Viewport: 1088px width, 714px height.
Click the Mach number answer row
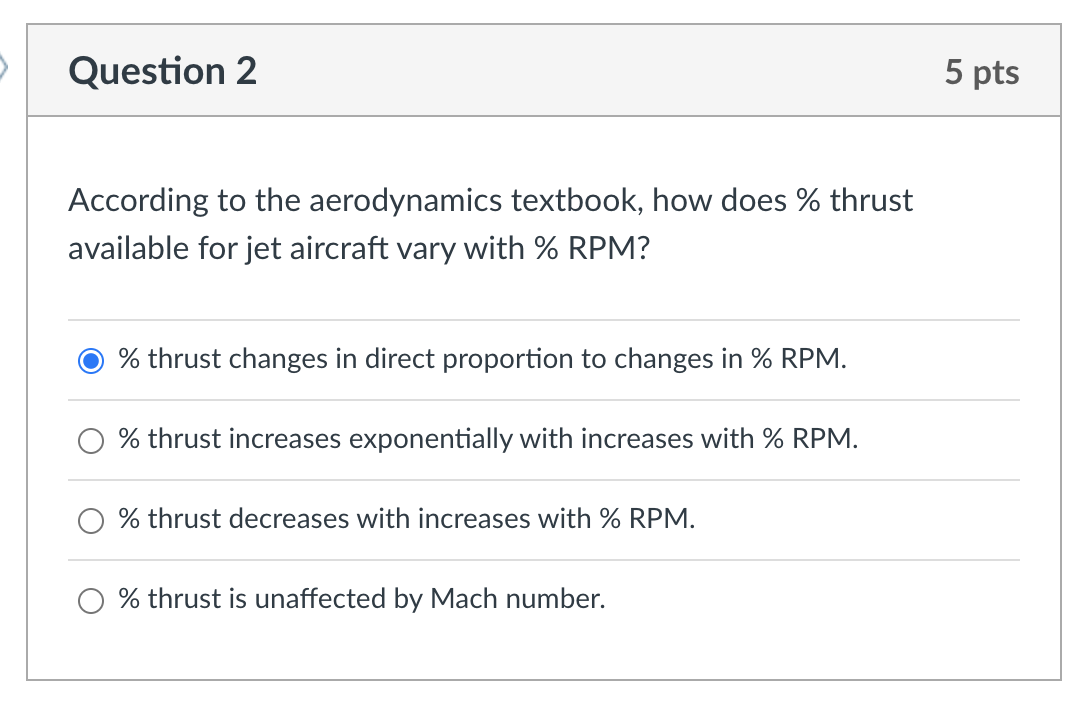(x=362, y=598)
